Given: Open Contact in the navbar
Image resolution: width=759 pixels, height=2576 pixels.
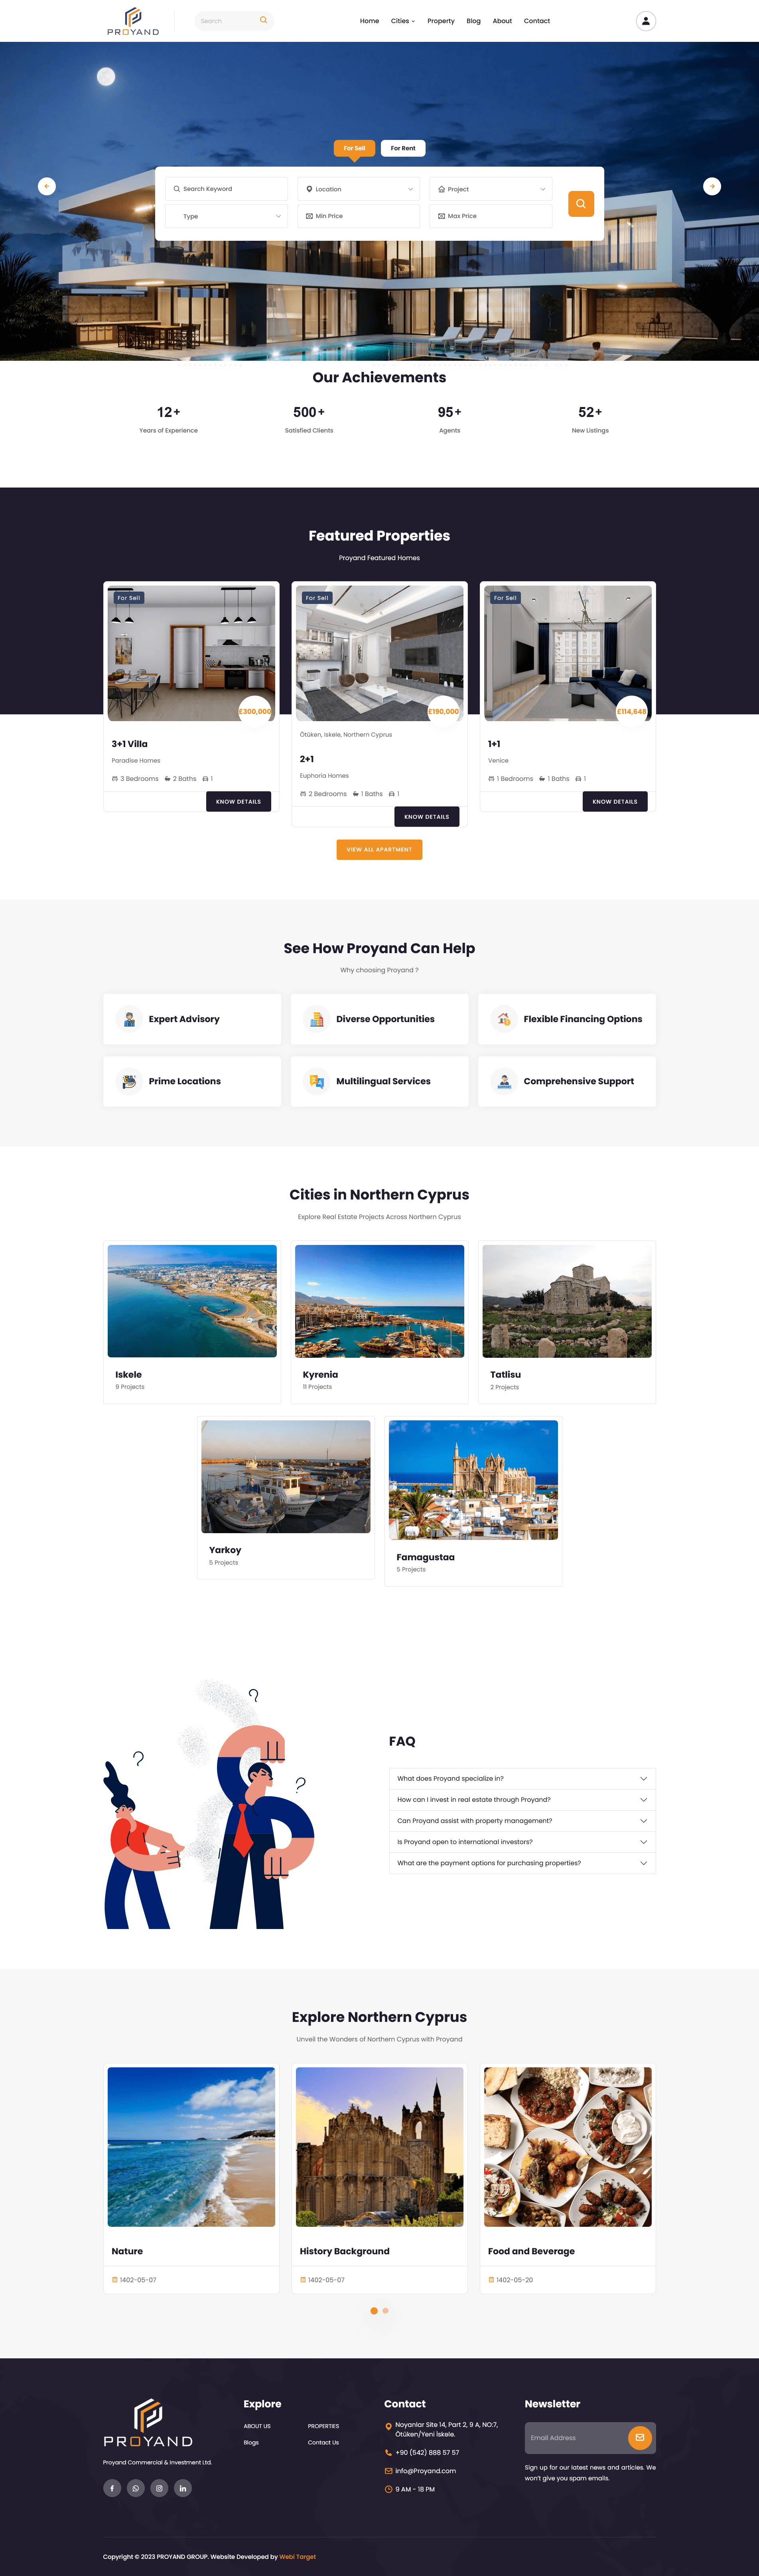Looking at the screenshot, I should tap(537, 21).
